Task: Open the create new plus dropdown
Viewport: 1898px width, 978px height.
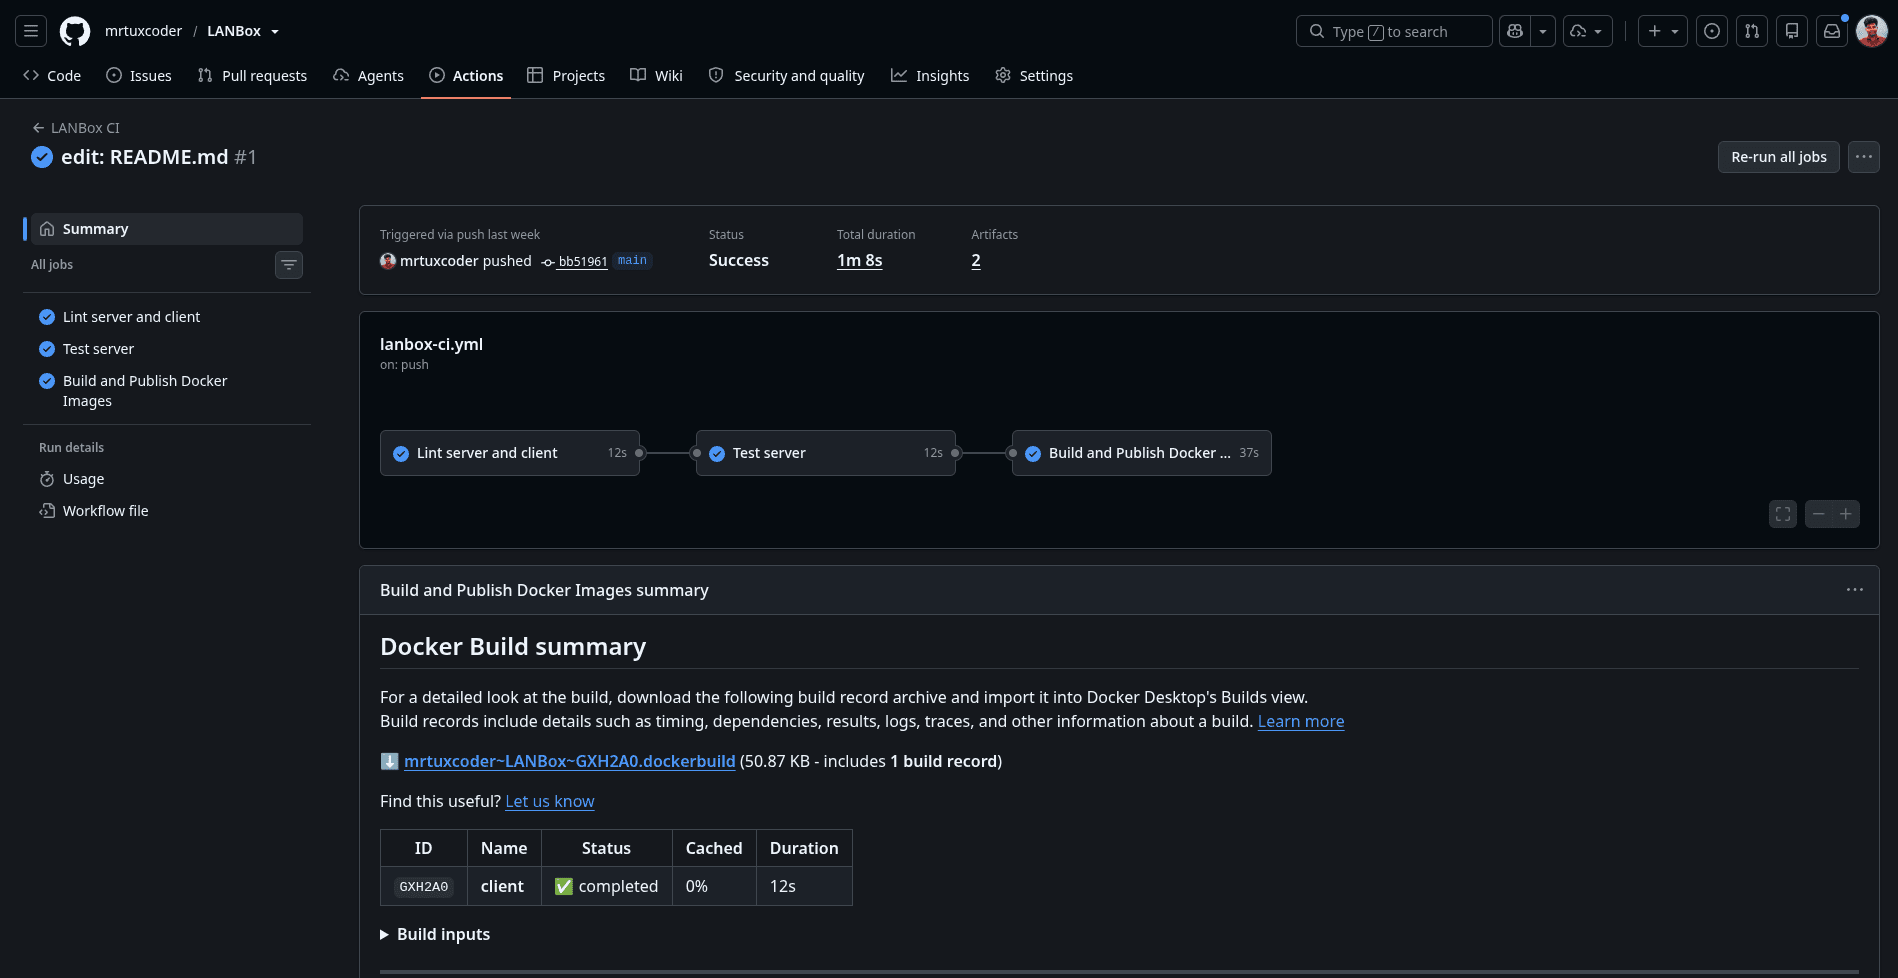Action: [x=1663, y=31]
